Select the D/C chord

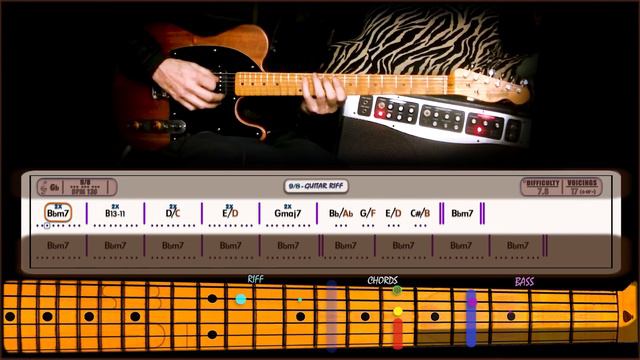point(173,213)
